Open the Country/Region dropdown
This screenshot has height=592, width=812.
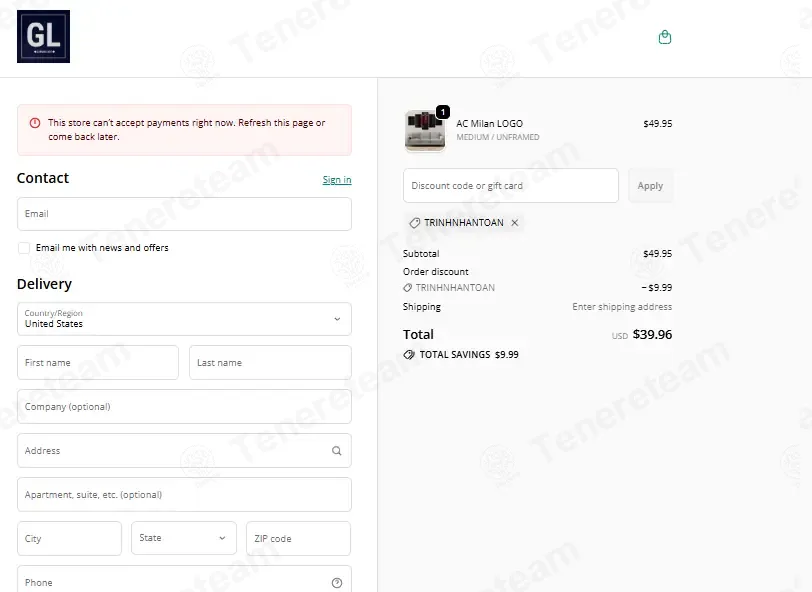click(184, 319)
